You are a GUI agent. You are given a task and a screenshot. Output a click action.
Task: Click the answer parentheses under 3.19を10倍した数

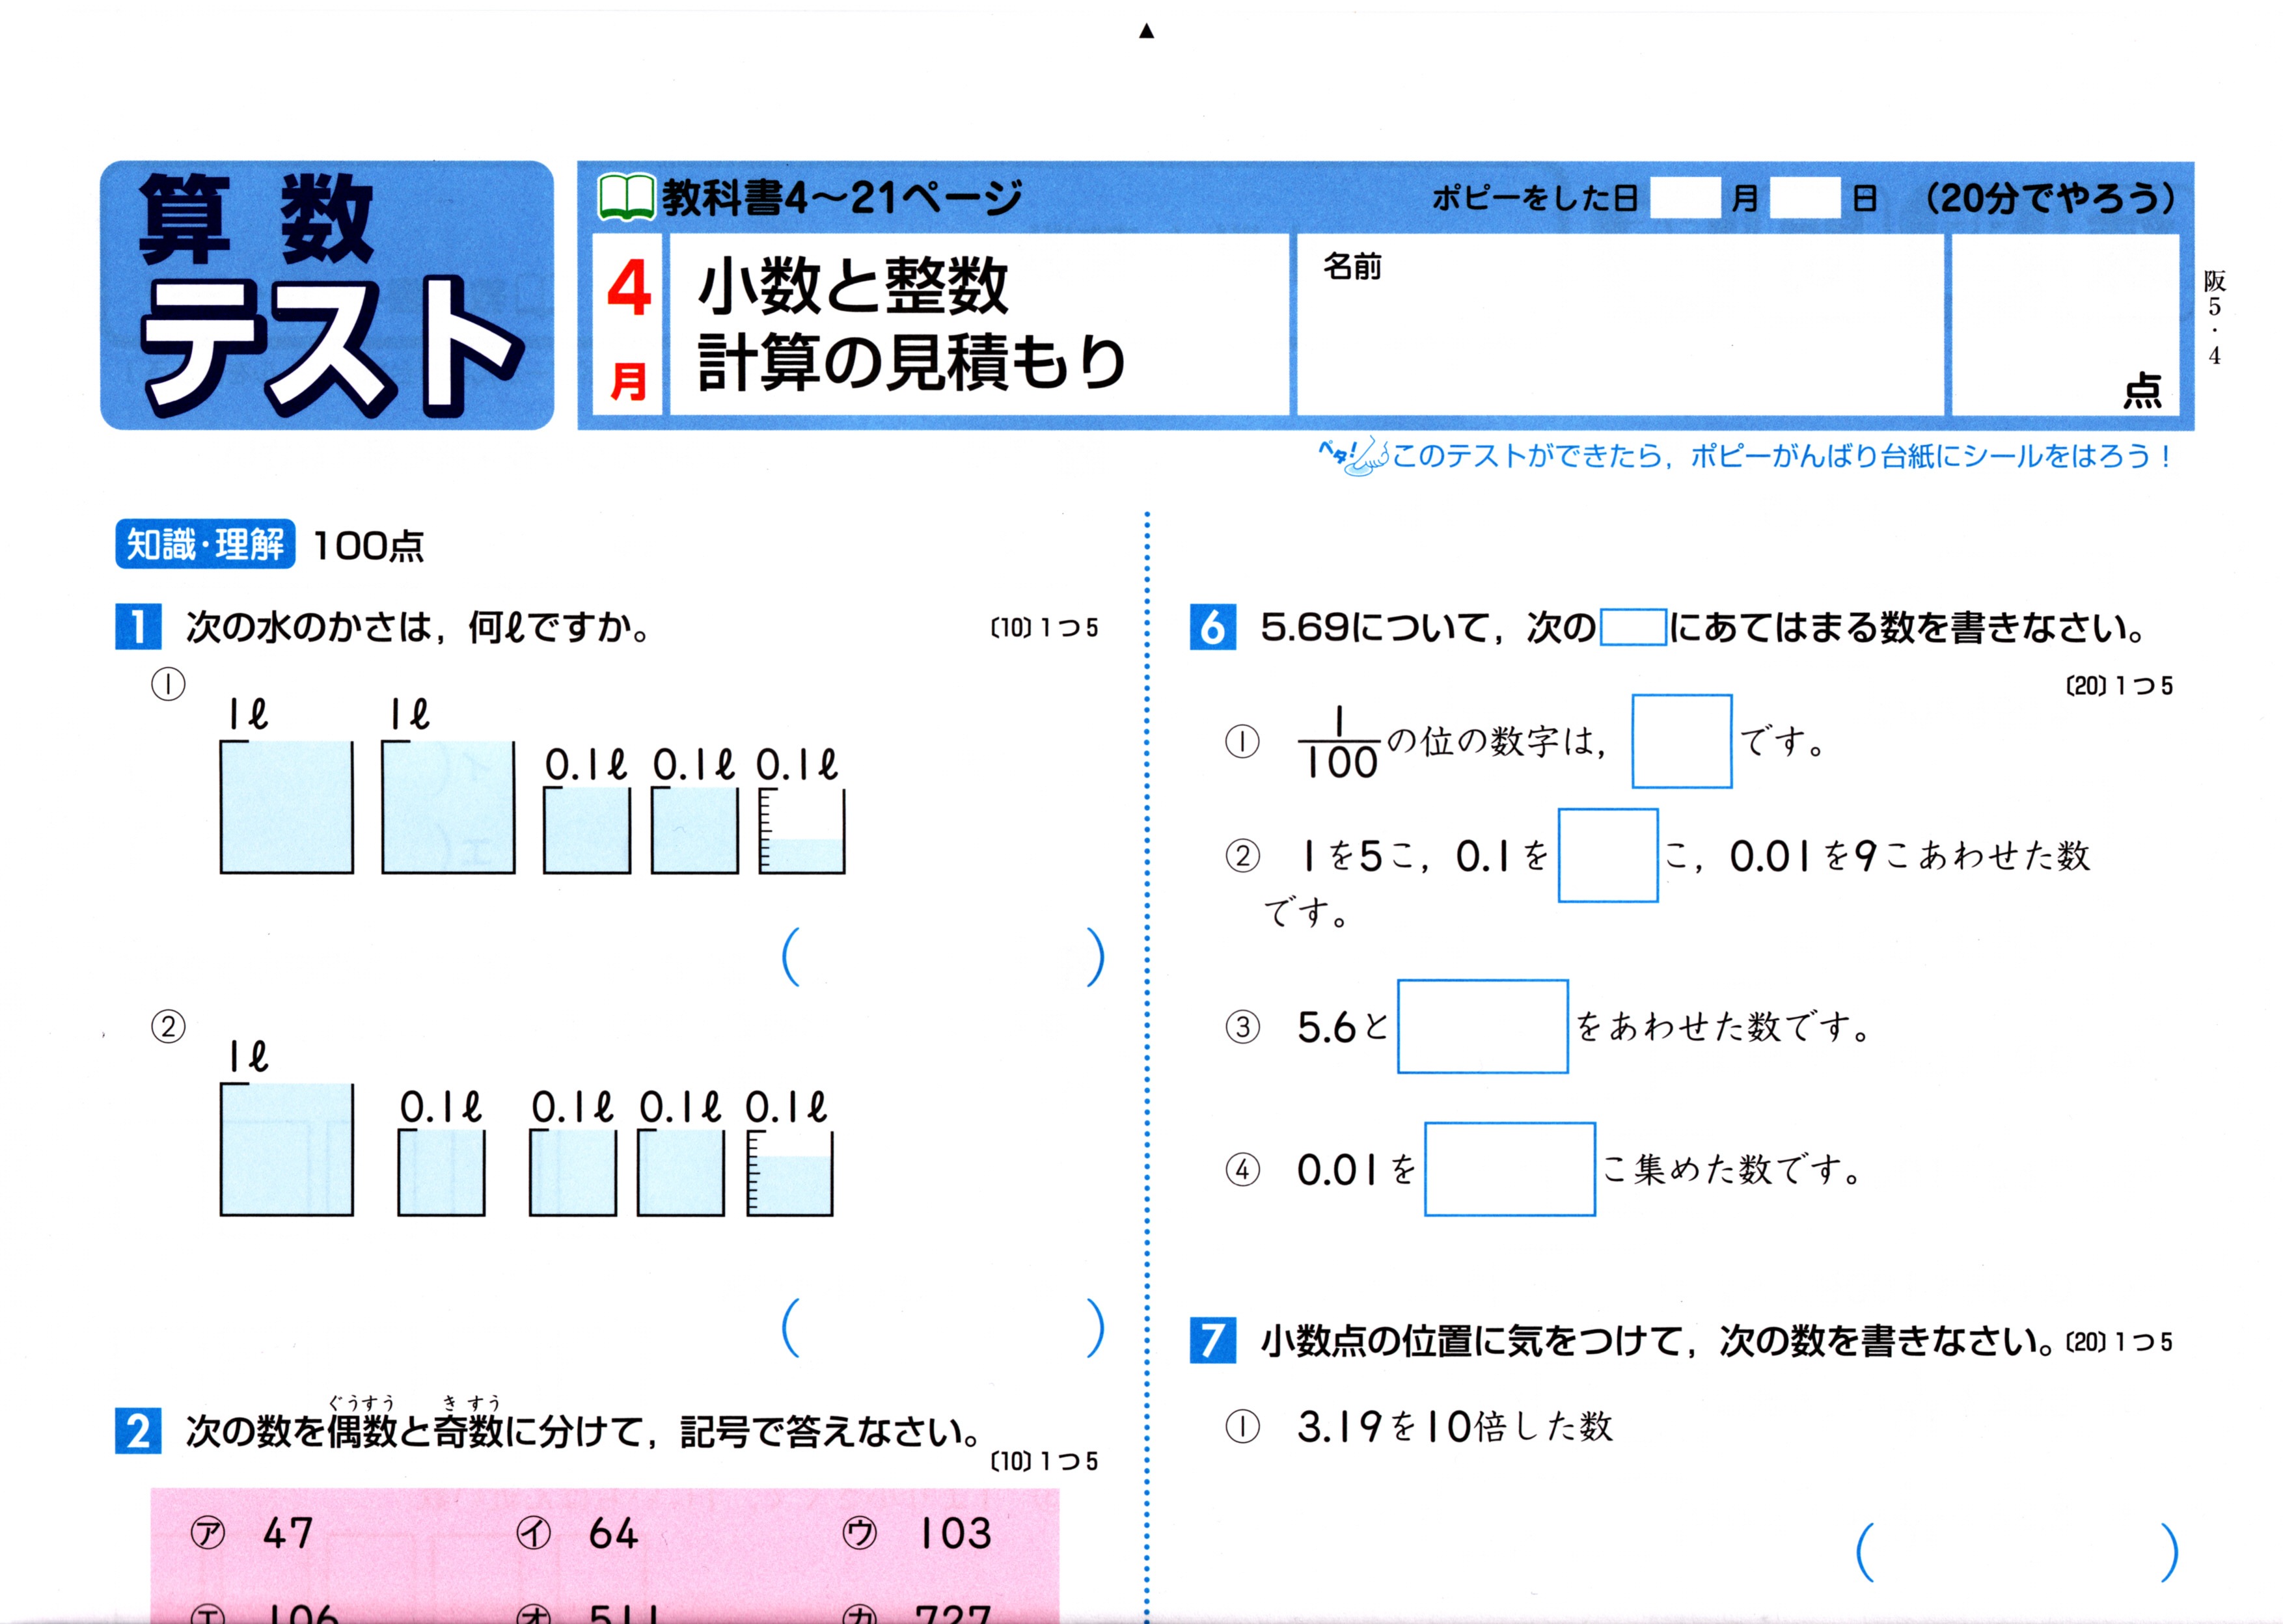pyautogui.click(x=2017, y=1552)
